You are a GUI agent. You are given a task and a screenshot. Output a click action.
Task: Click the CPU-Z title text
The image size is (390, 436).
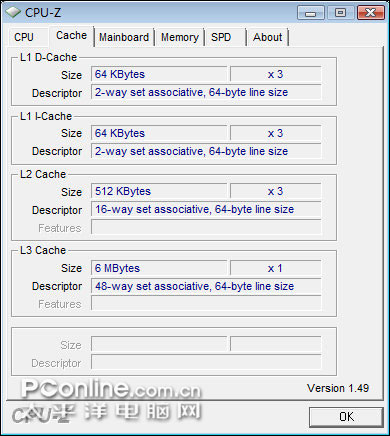pyautogui.click(x=43, y=13)
